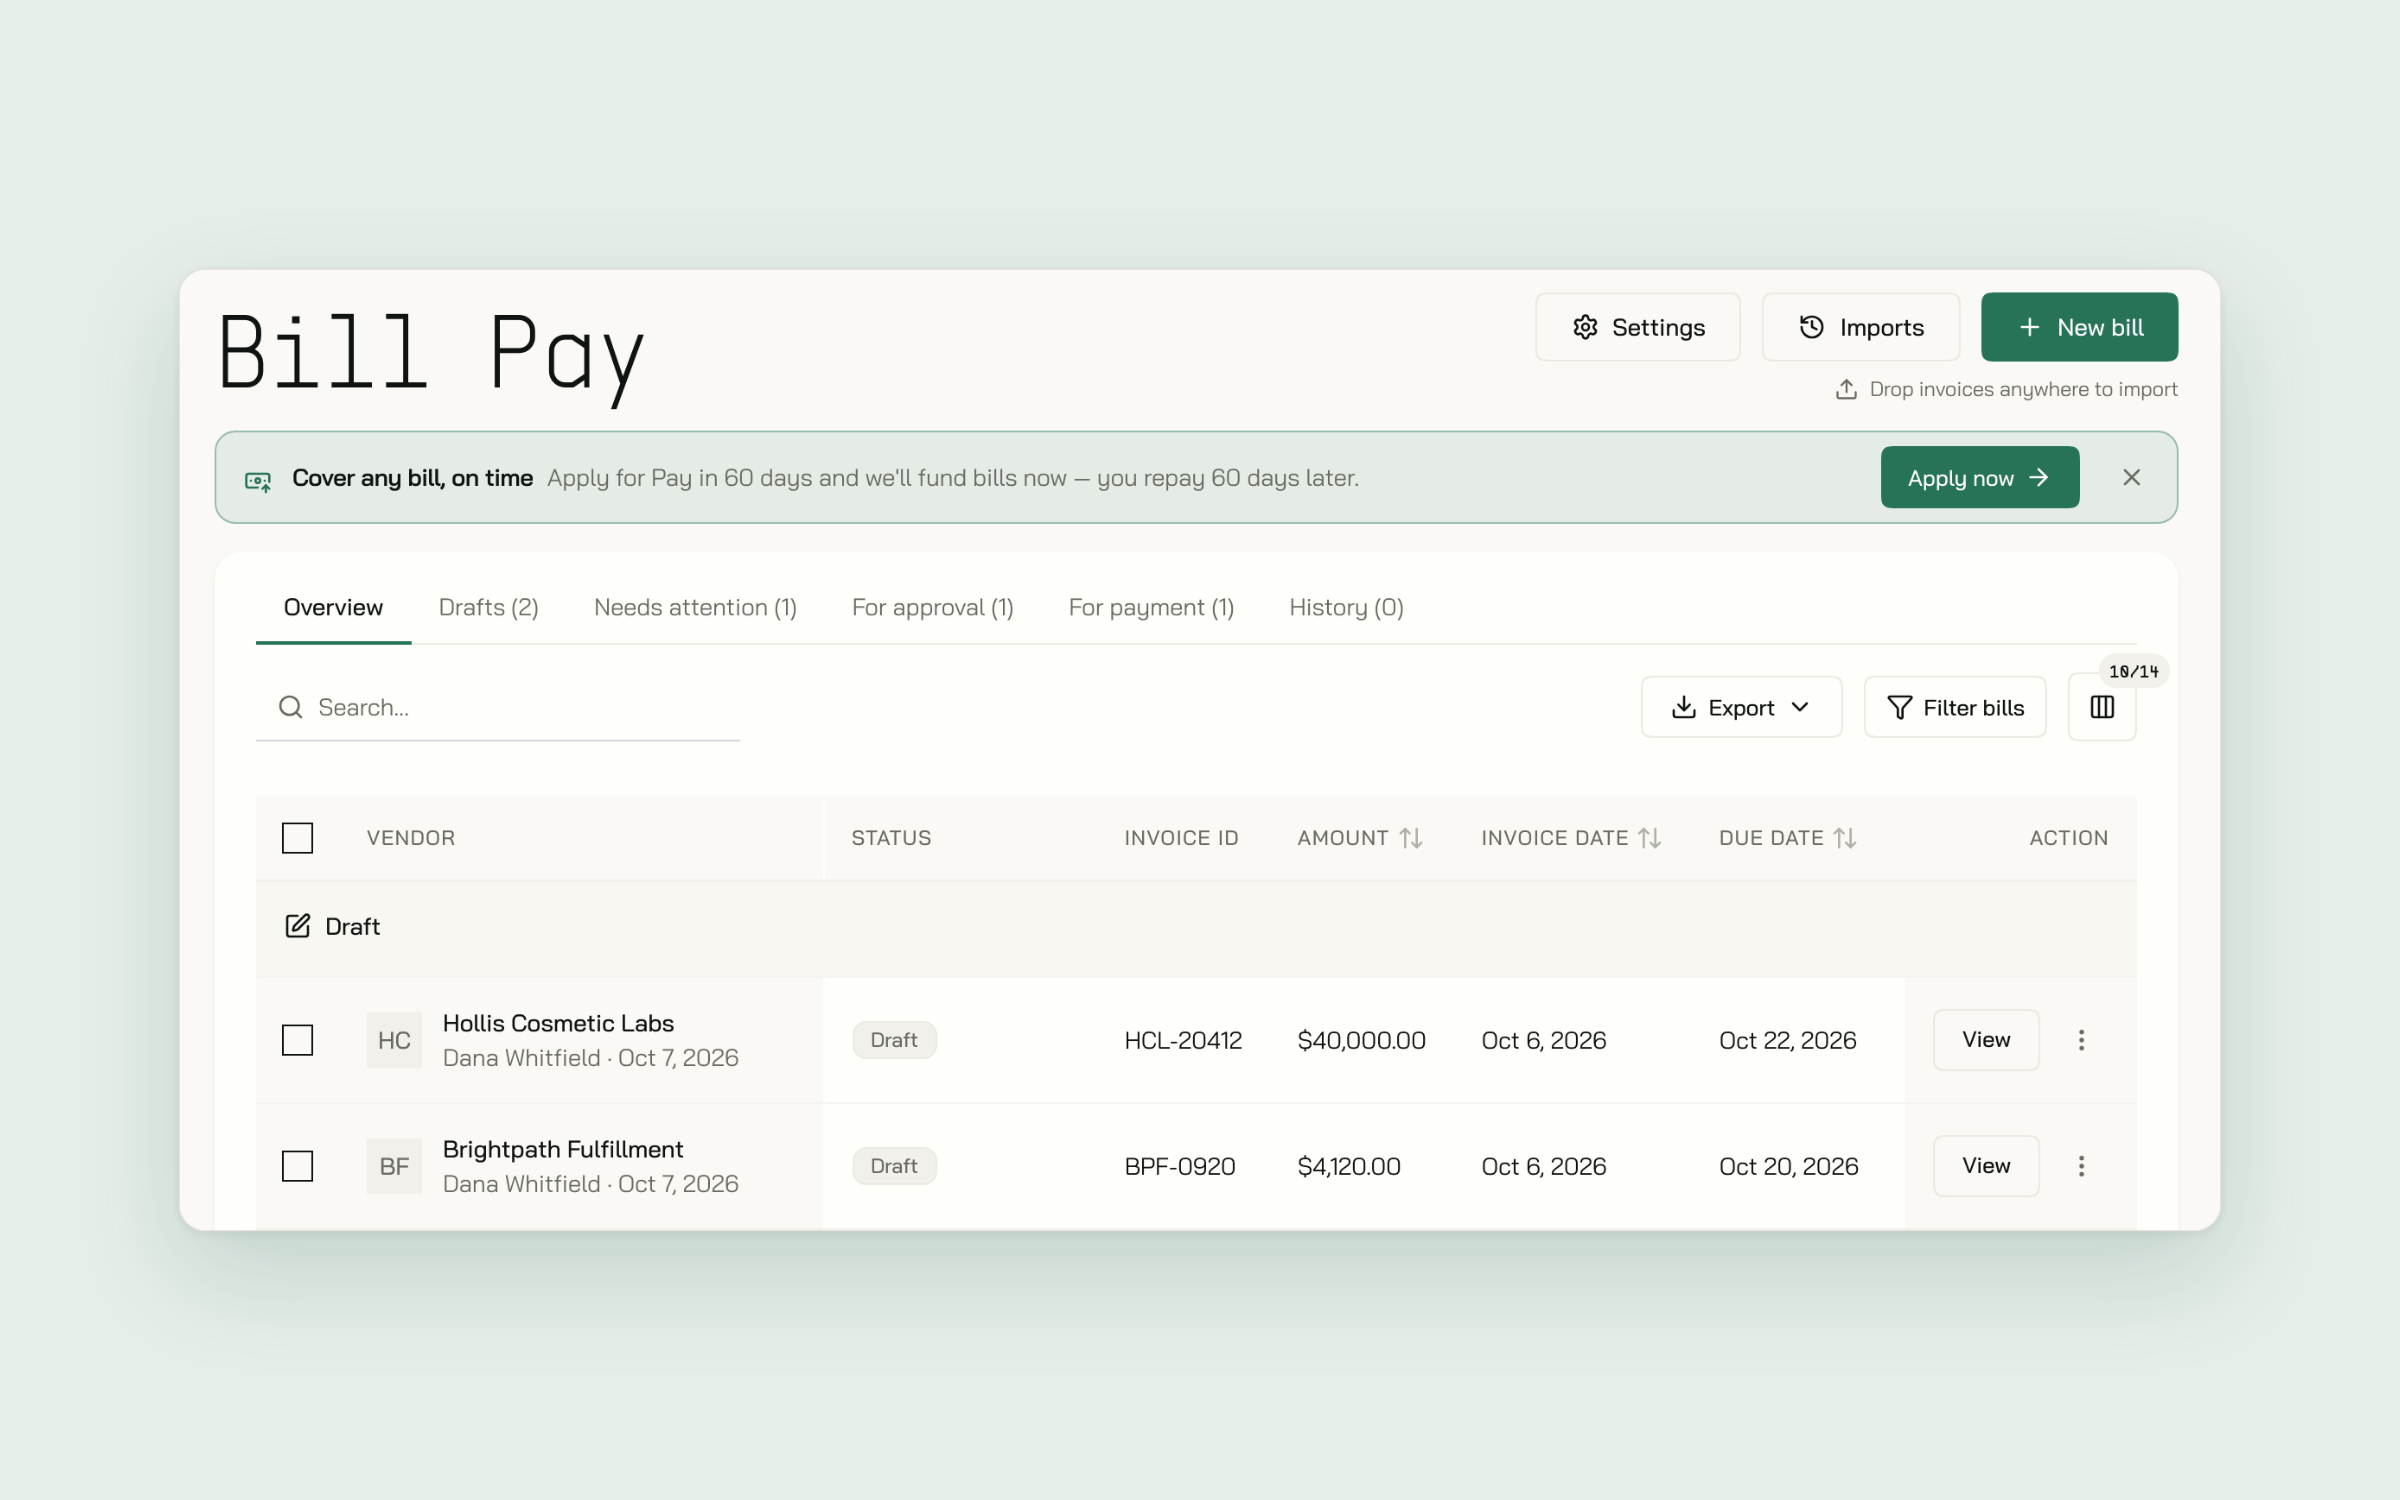Click the Draft group pencil icon
This screenshot has height=1500, width=2400.
click(x=297, y=926)
